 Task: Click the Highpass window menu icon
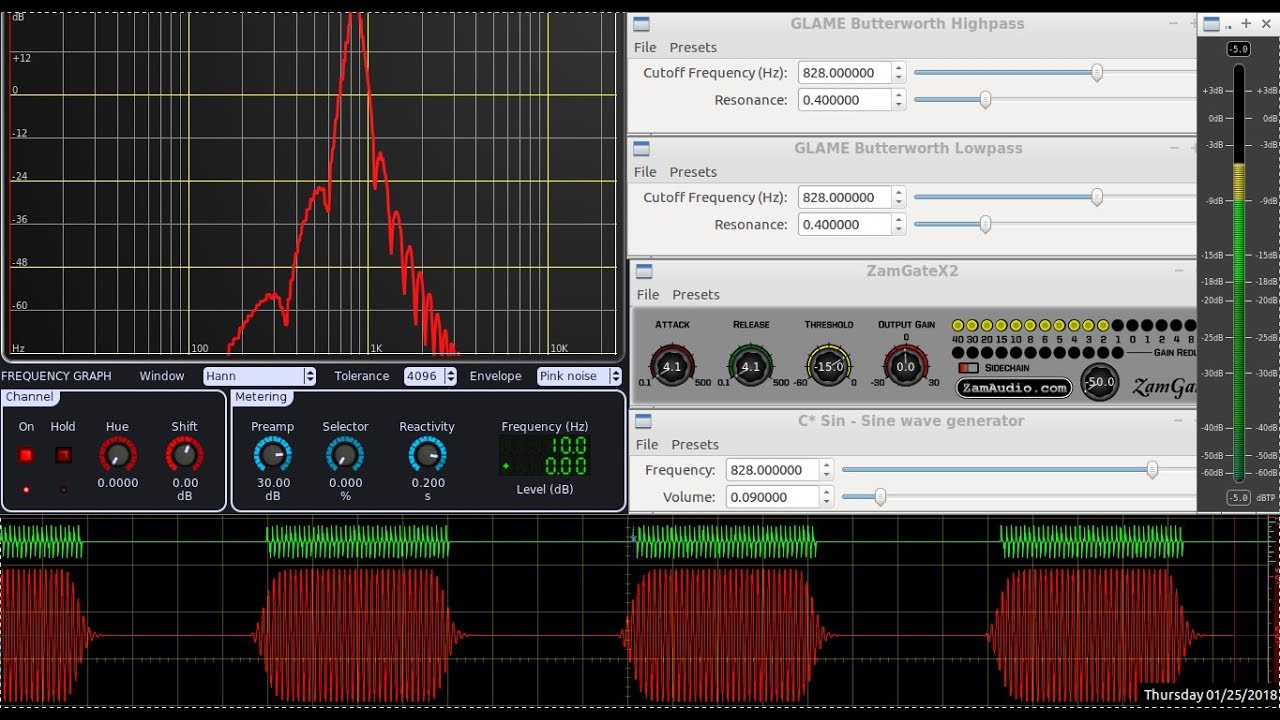[x=642, y=24]
